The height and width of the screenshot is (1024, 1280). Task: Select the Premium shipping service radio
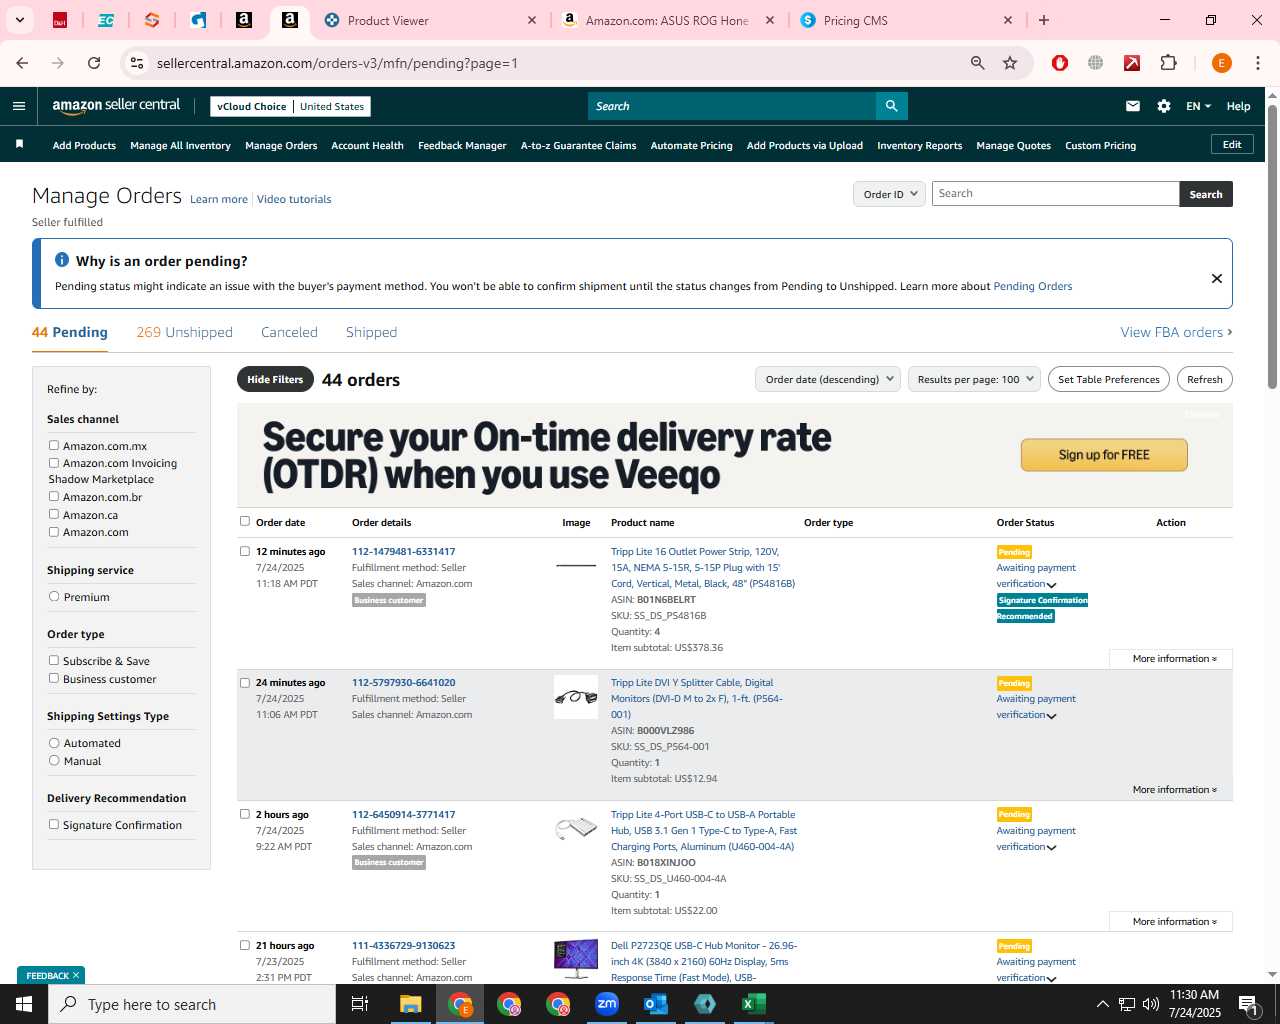pos(54,597)
